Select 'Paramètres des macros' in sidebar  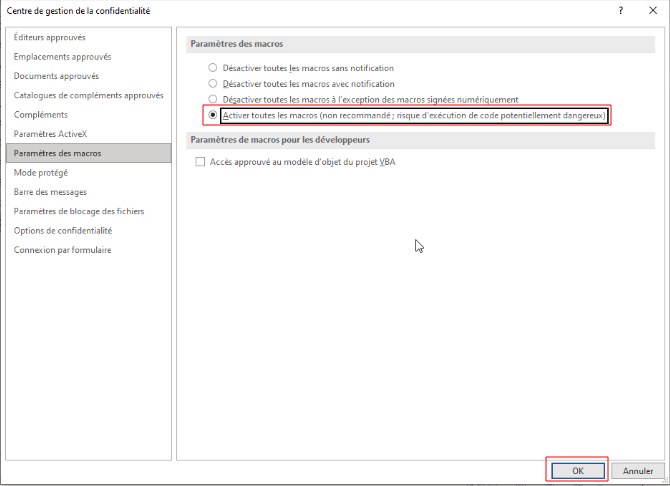click(57, 153)
